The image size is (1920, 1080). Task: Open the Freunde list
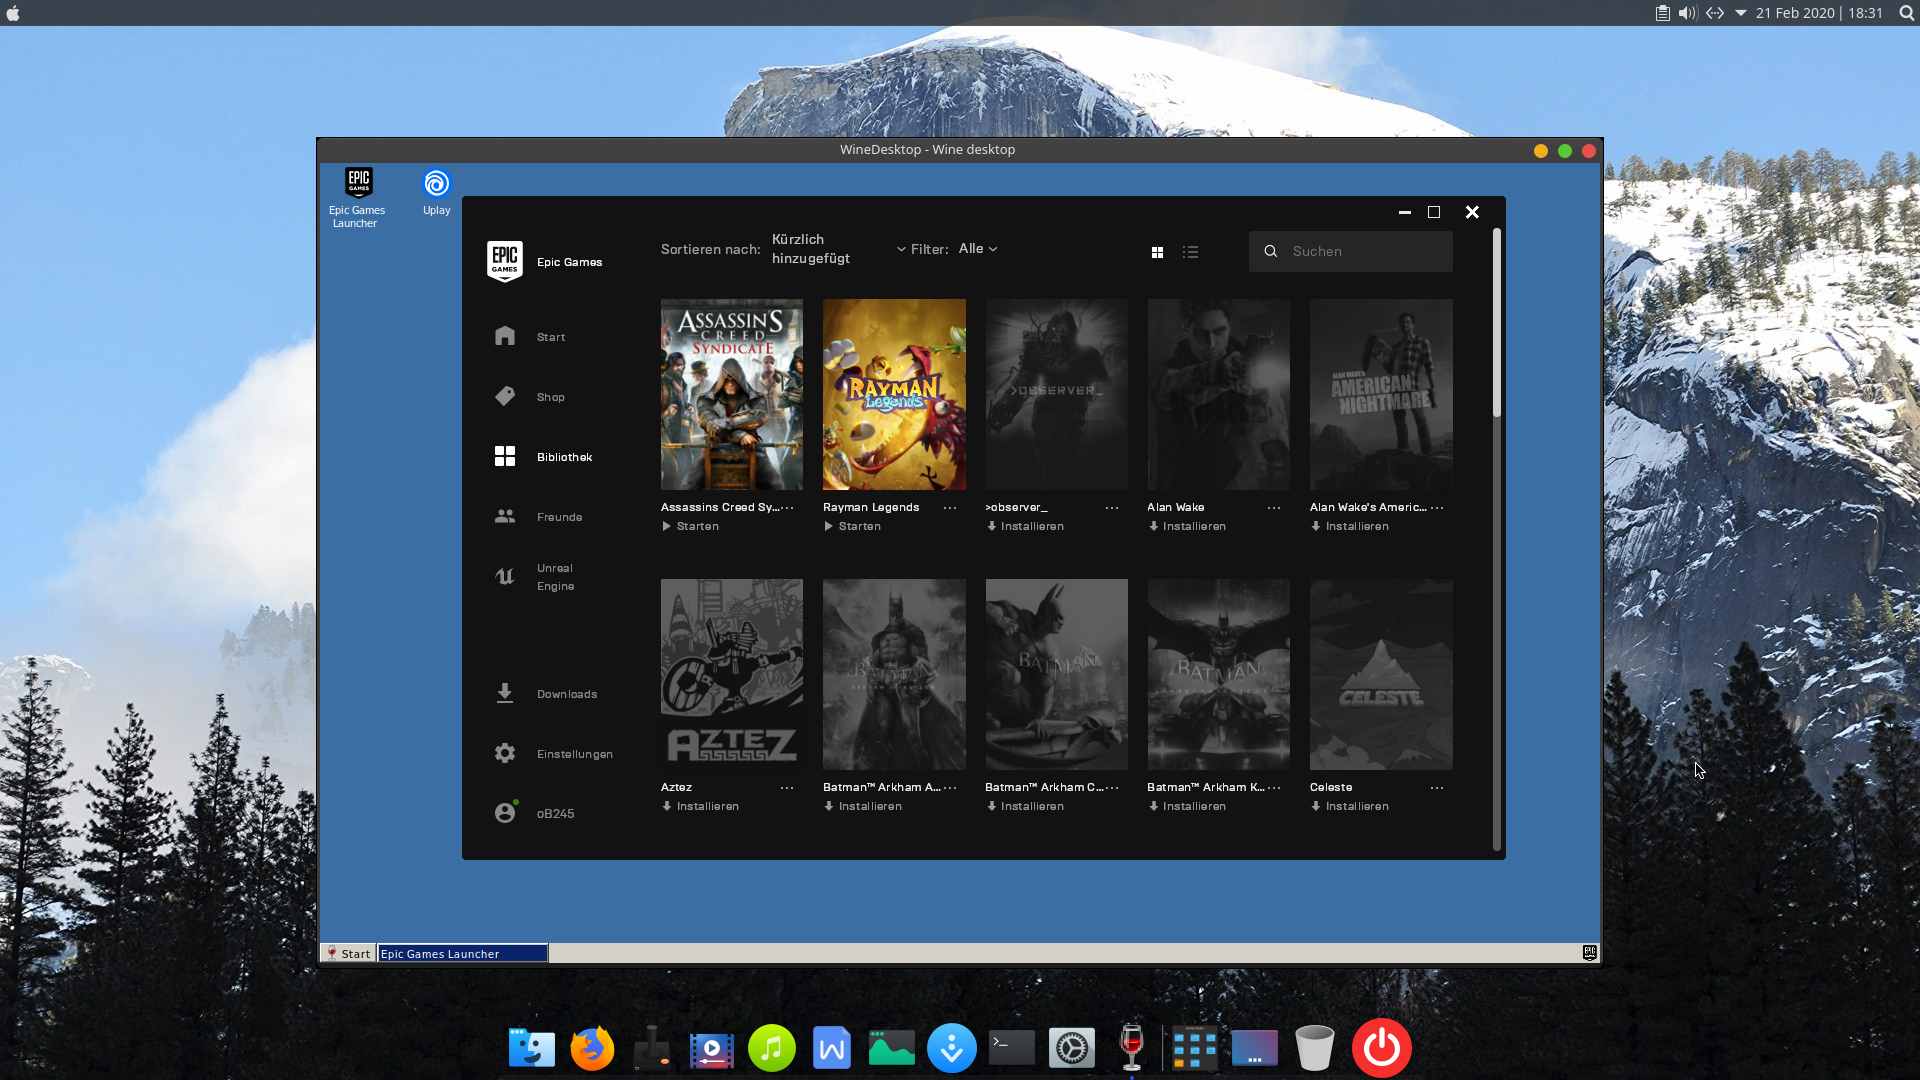538,517
